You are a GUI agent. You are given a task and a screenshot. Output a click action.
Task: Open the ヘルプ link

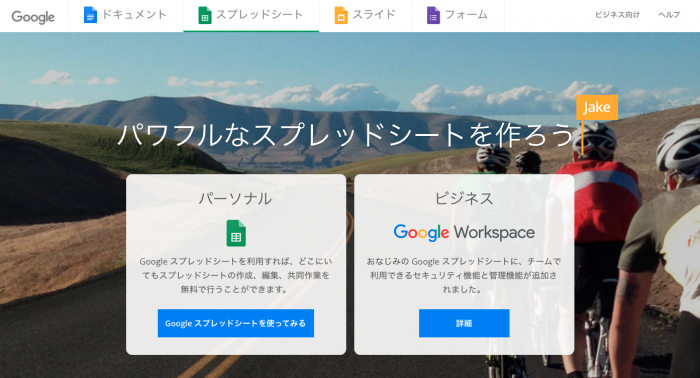click(669, 15)
